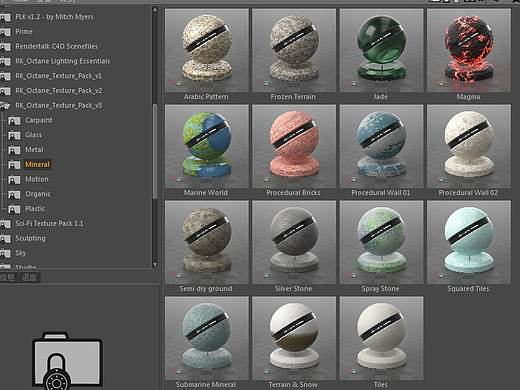520x390 pixels.
Task: Select the Submarine Mineral material thumbnail
Action: pos(207,338)
